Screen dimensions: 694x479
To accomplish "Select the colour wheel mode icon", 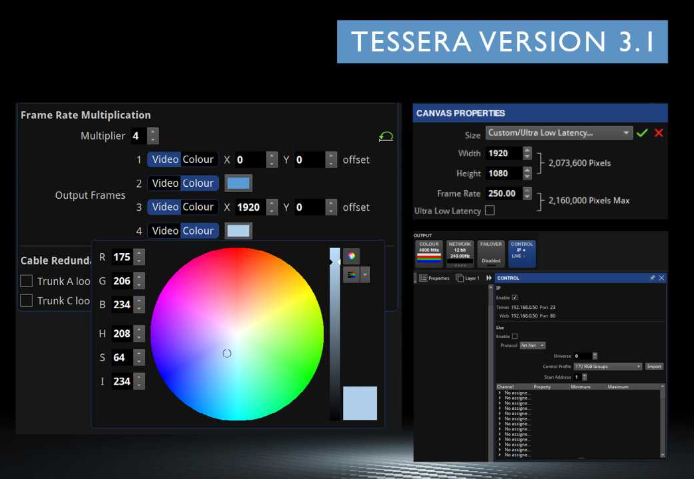I will point(351,256).
